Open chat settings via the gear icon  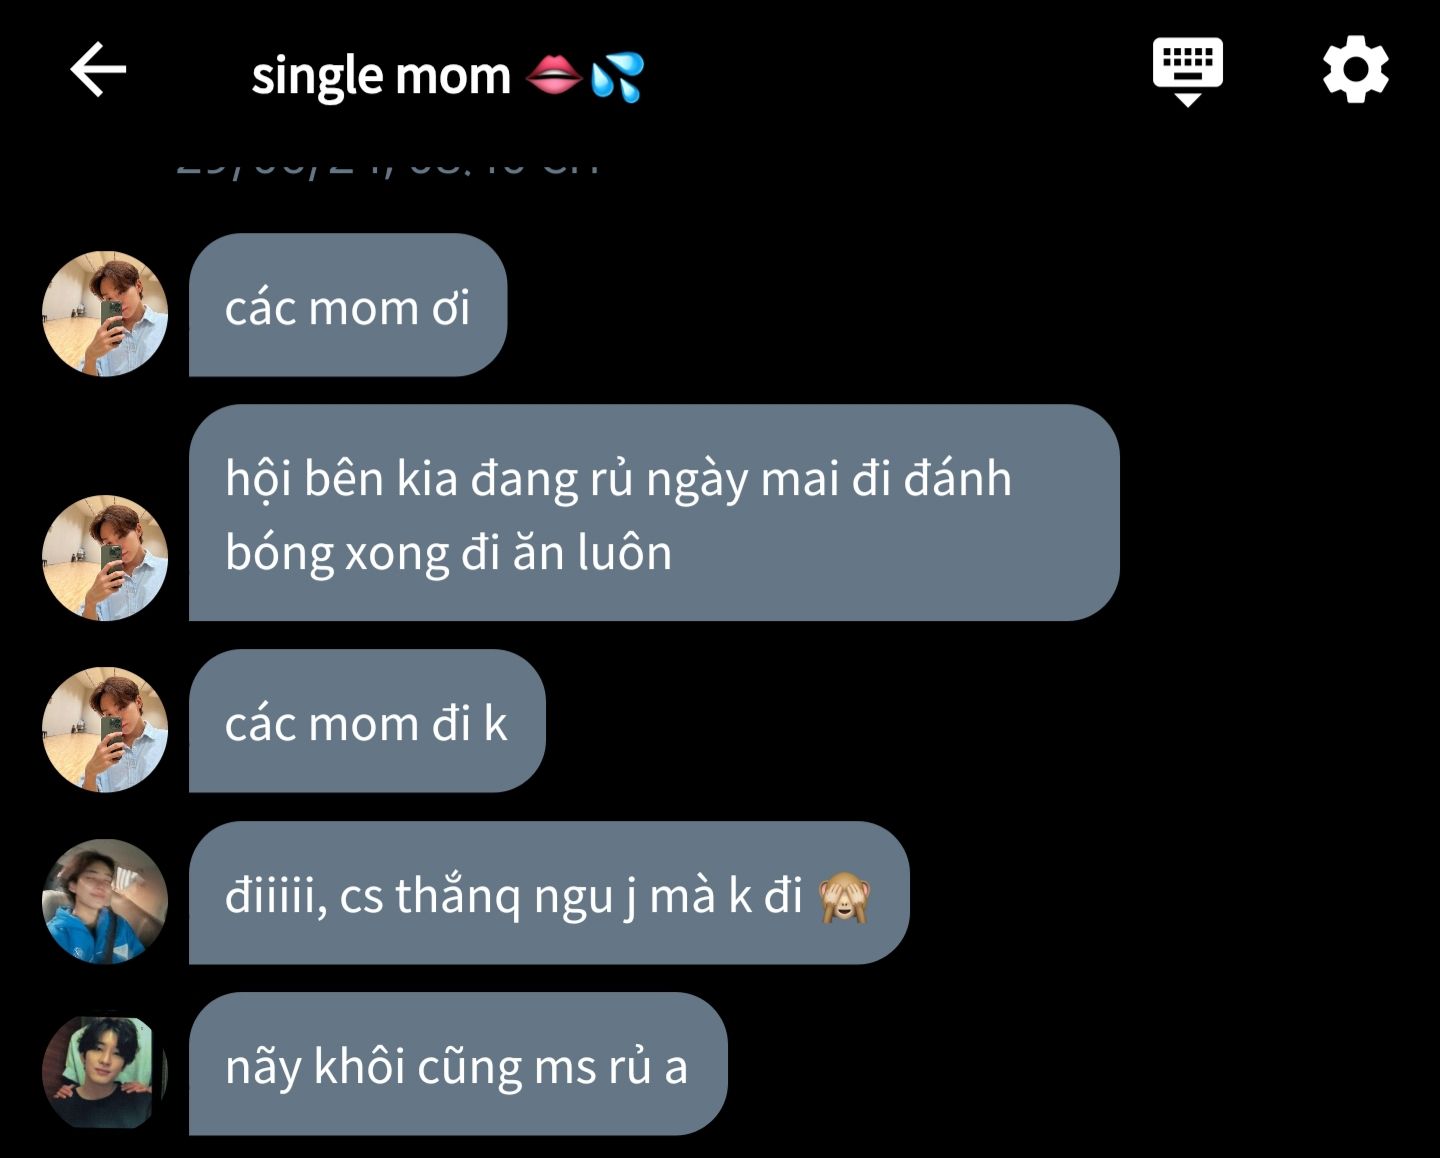[1355, 70]
